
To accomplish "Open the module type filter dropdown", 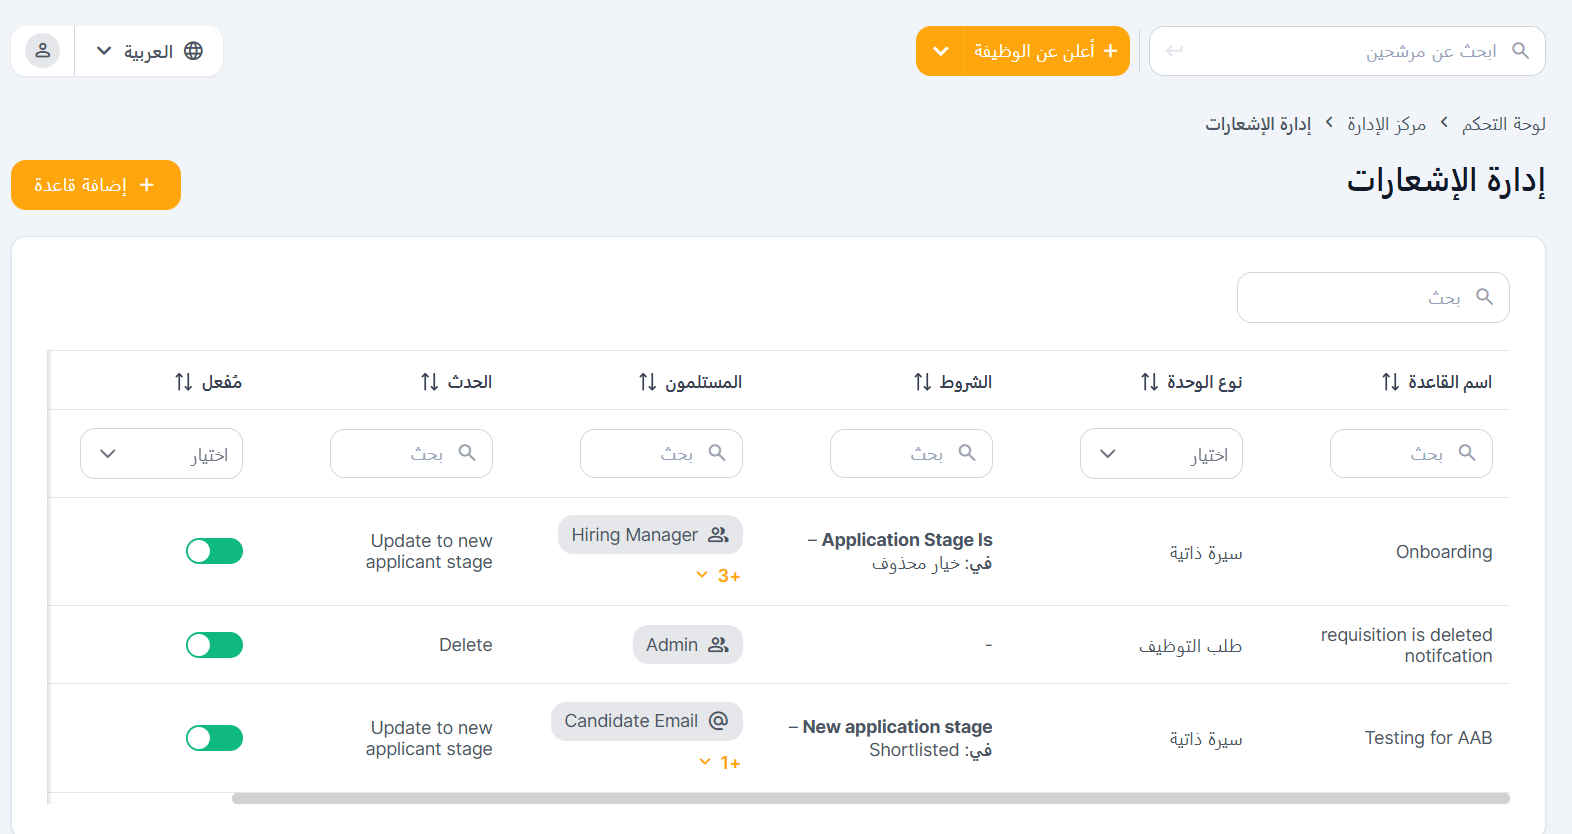I will pos(1161,454).
